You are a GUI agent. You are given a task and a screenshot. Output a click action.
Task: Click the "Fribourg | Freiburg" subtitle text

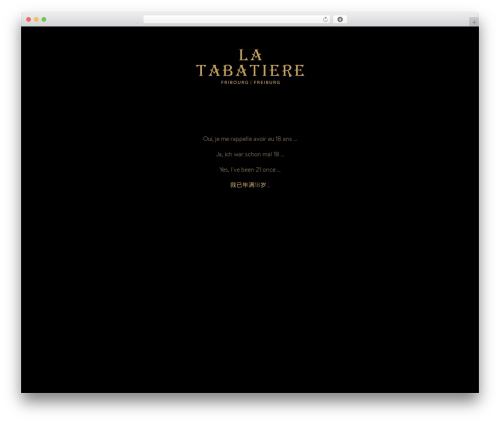[250, 82]
